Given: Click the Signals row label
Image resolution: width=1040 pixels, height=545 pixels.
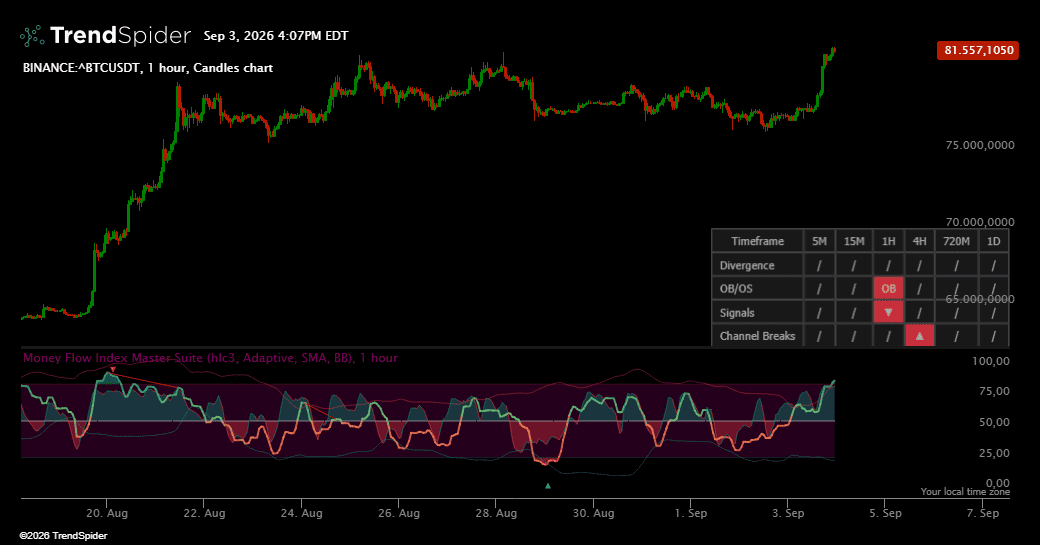Looking at the screenshot, I should 737,313.
